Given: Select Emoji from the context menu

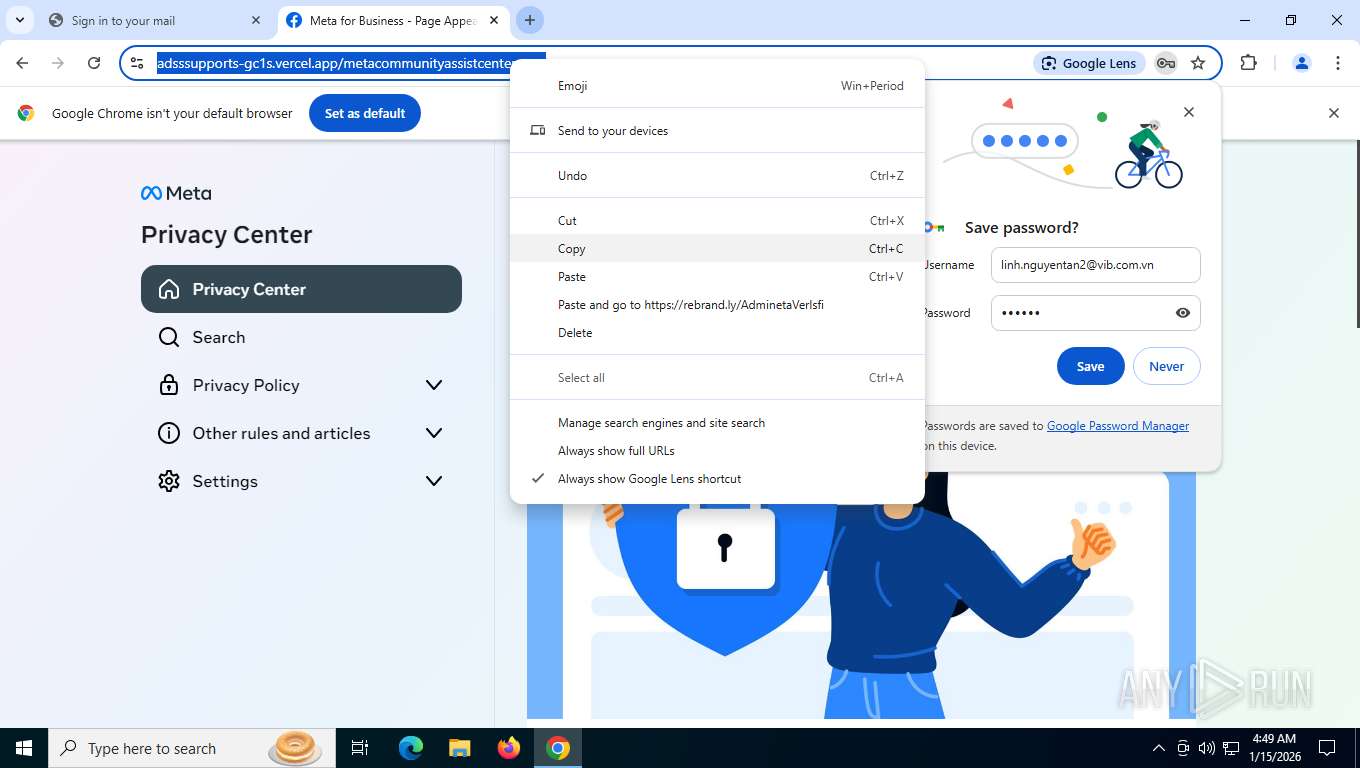Looking at the screenshot, I should pos(717,86).
